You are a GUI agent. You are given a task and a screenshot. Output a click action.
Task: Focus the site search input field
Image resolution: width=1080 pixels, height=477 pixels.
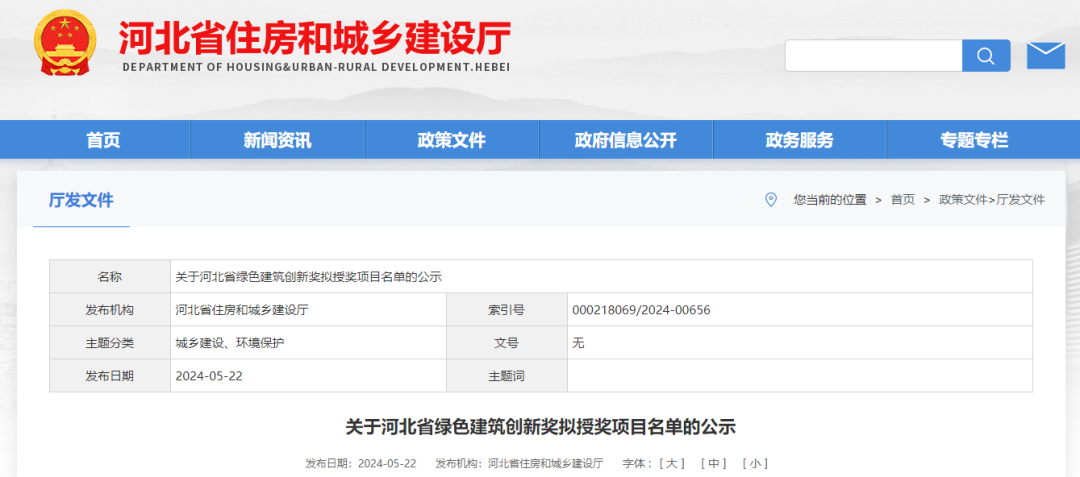pos(873,56)
